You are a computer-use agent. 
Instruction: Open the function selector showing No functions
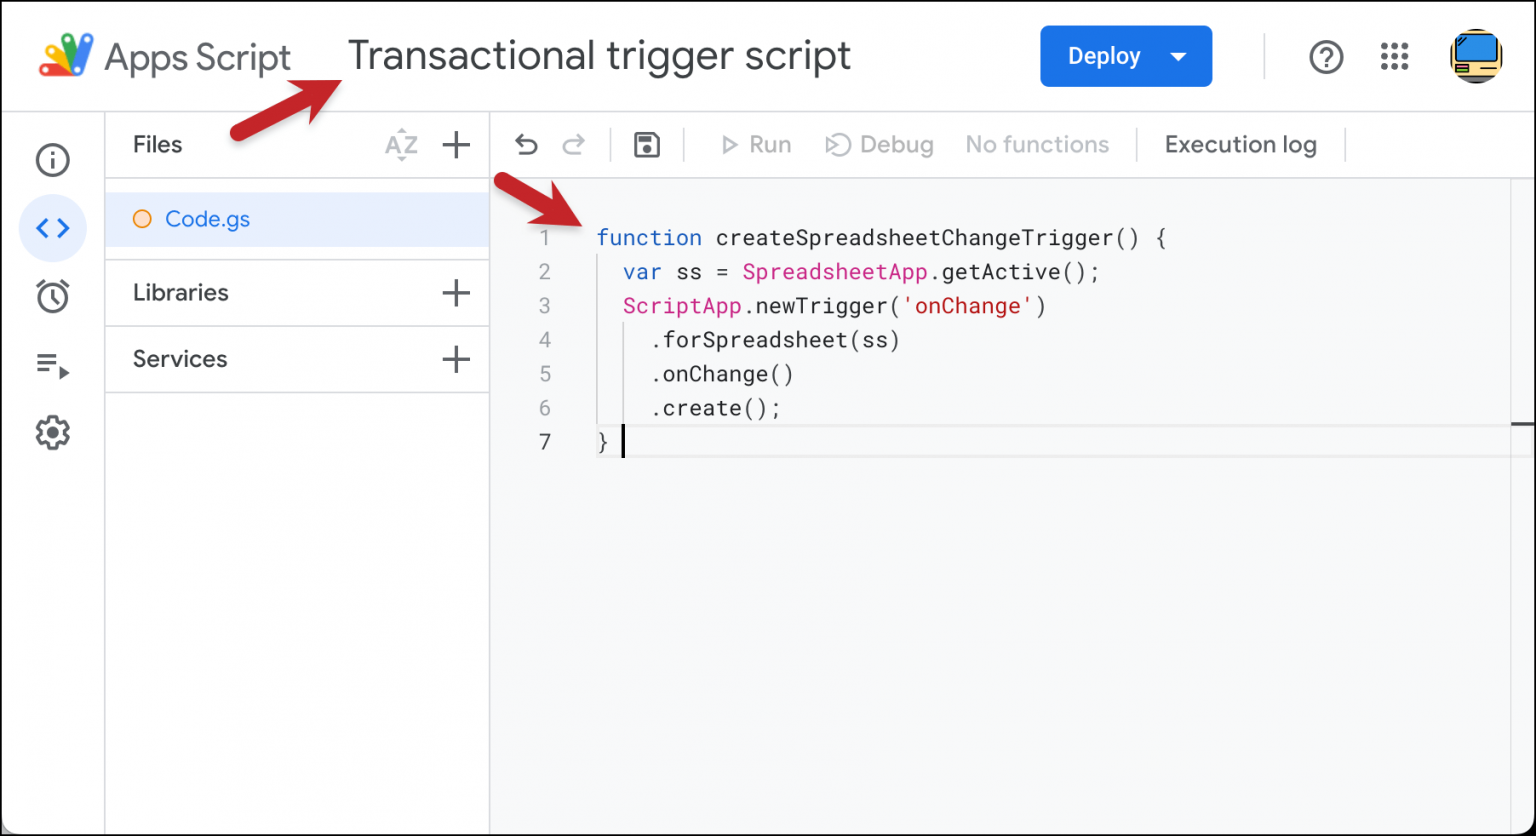(x=1037, y=144)
